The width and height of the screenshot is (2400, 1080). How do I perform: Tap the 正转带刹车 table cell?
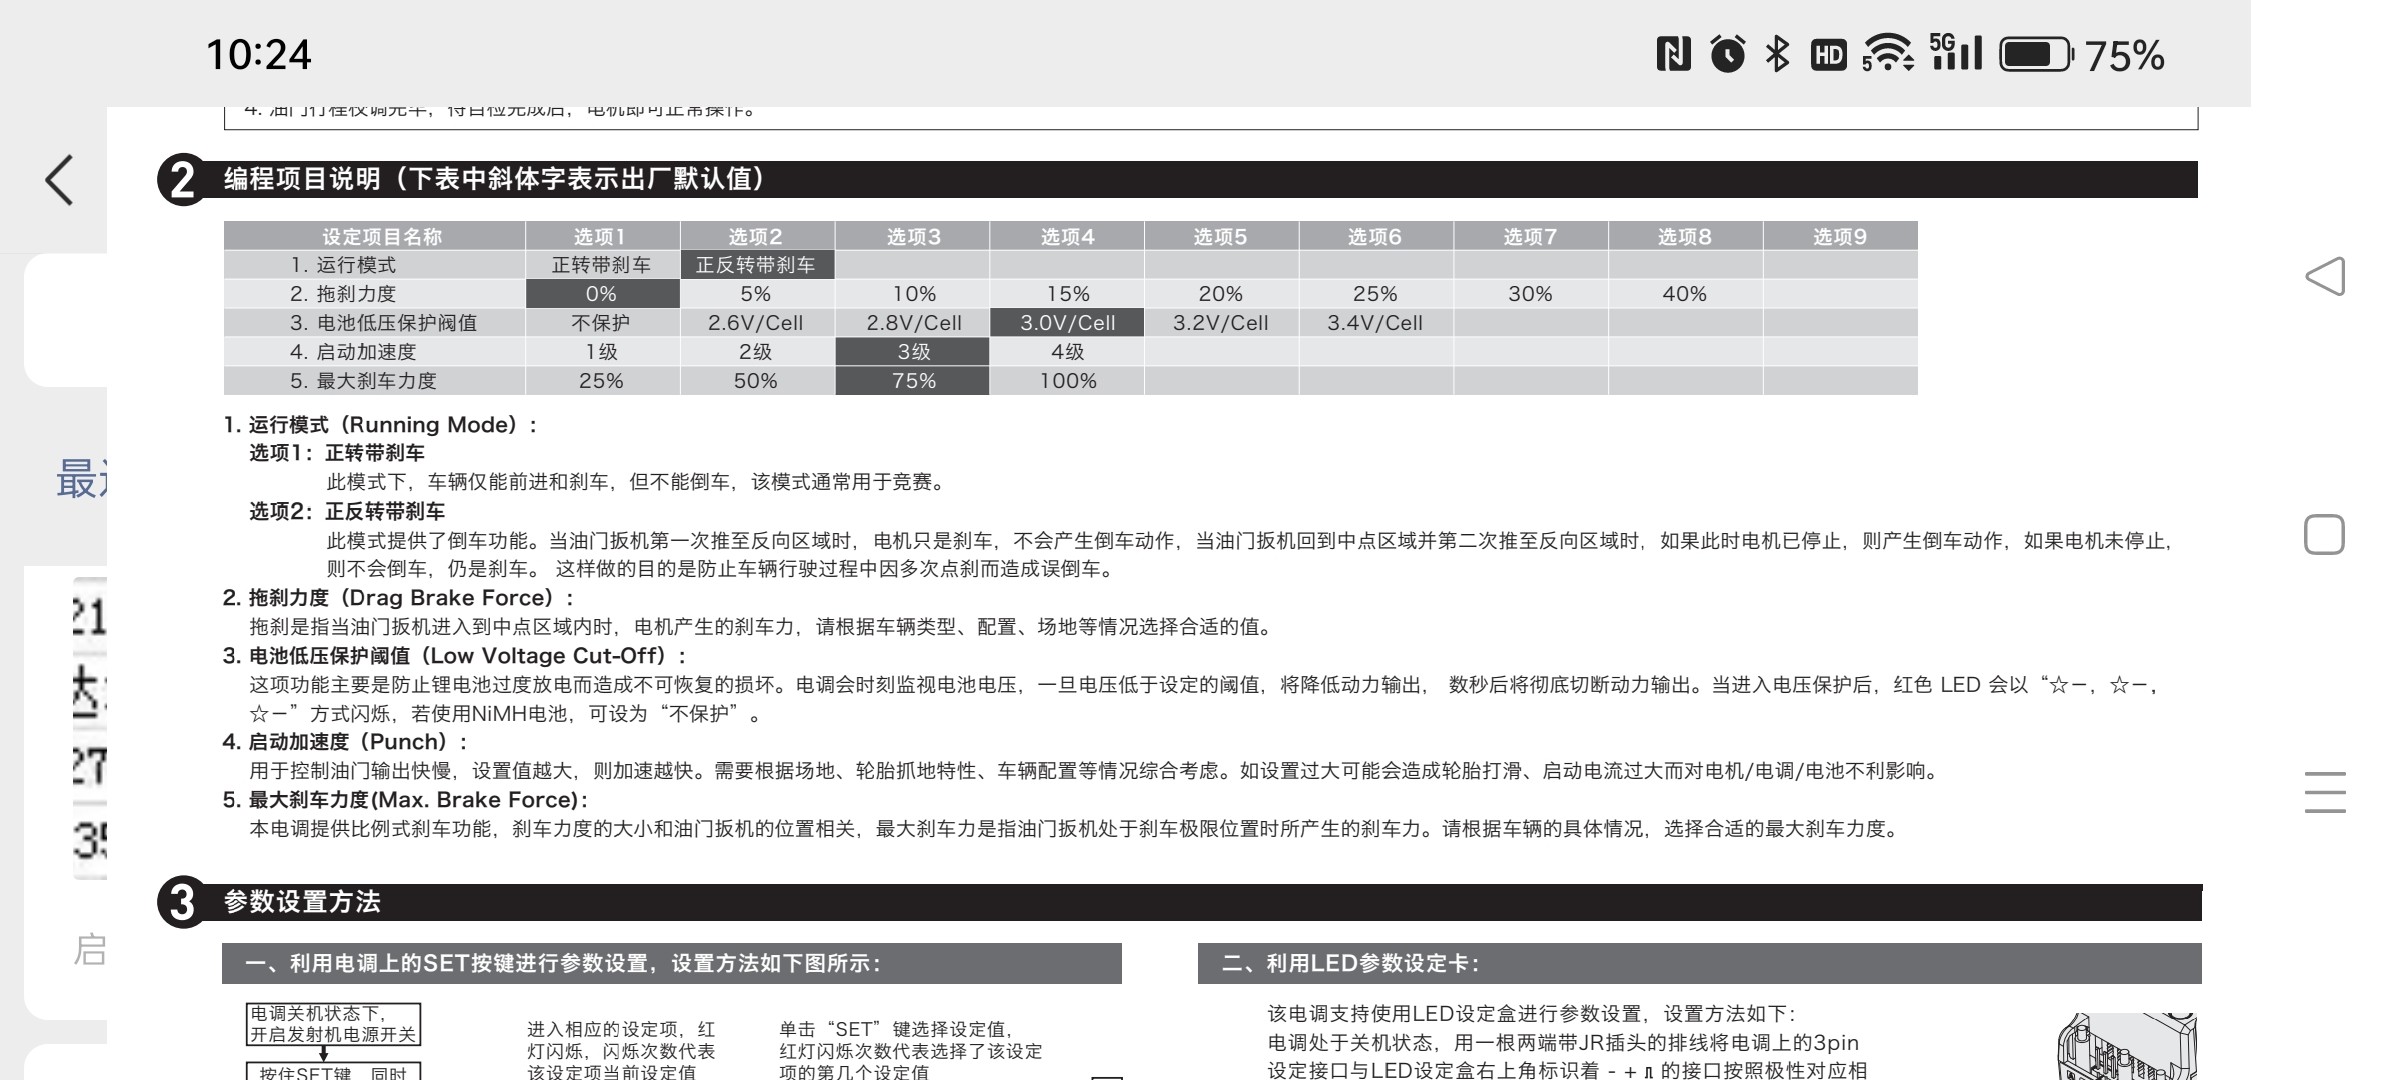[x=603, y=265]
